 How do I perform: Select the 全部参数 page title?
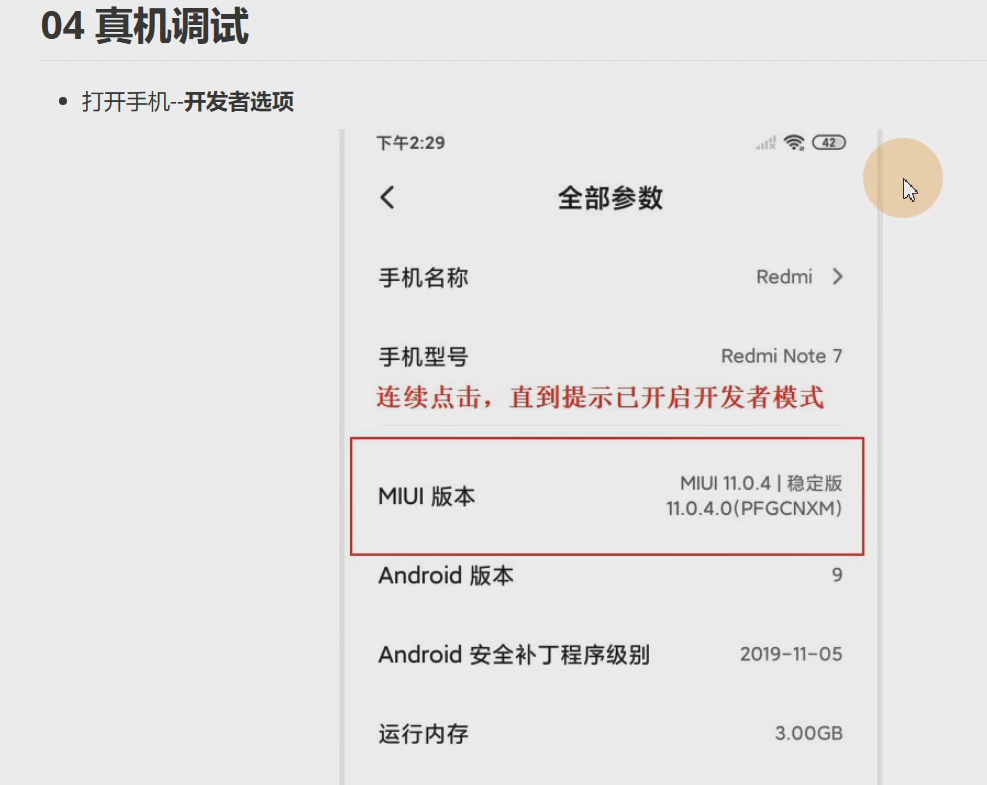(610, 197)
